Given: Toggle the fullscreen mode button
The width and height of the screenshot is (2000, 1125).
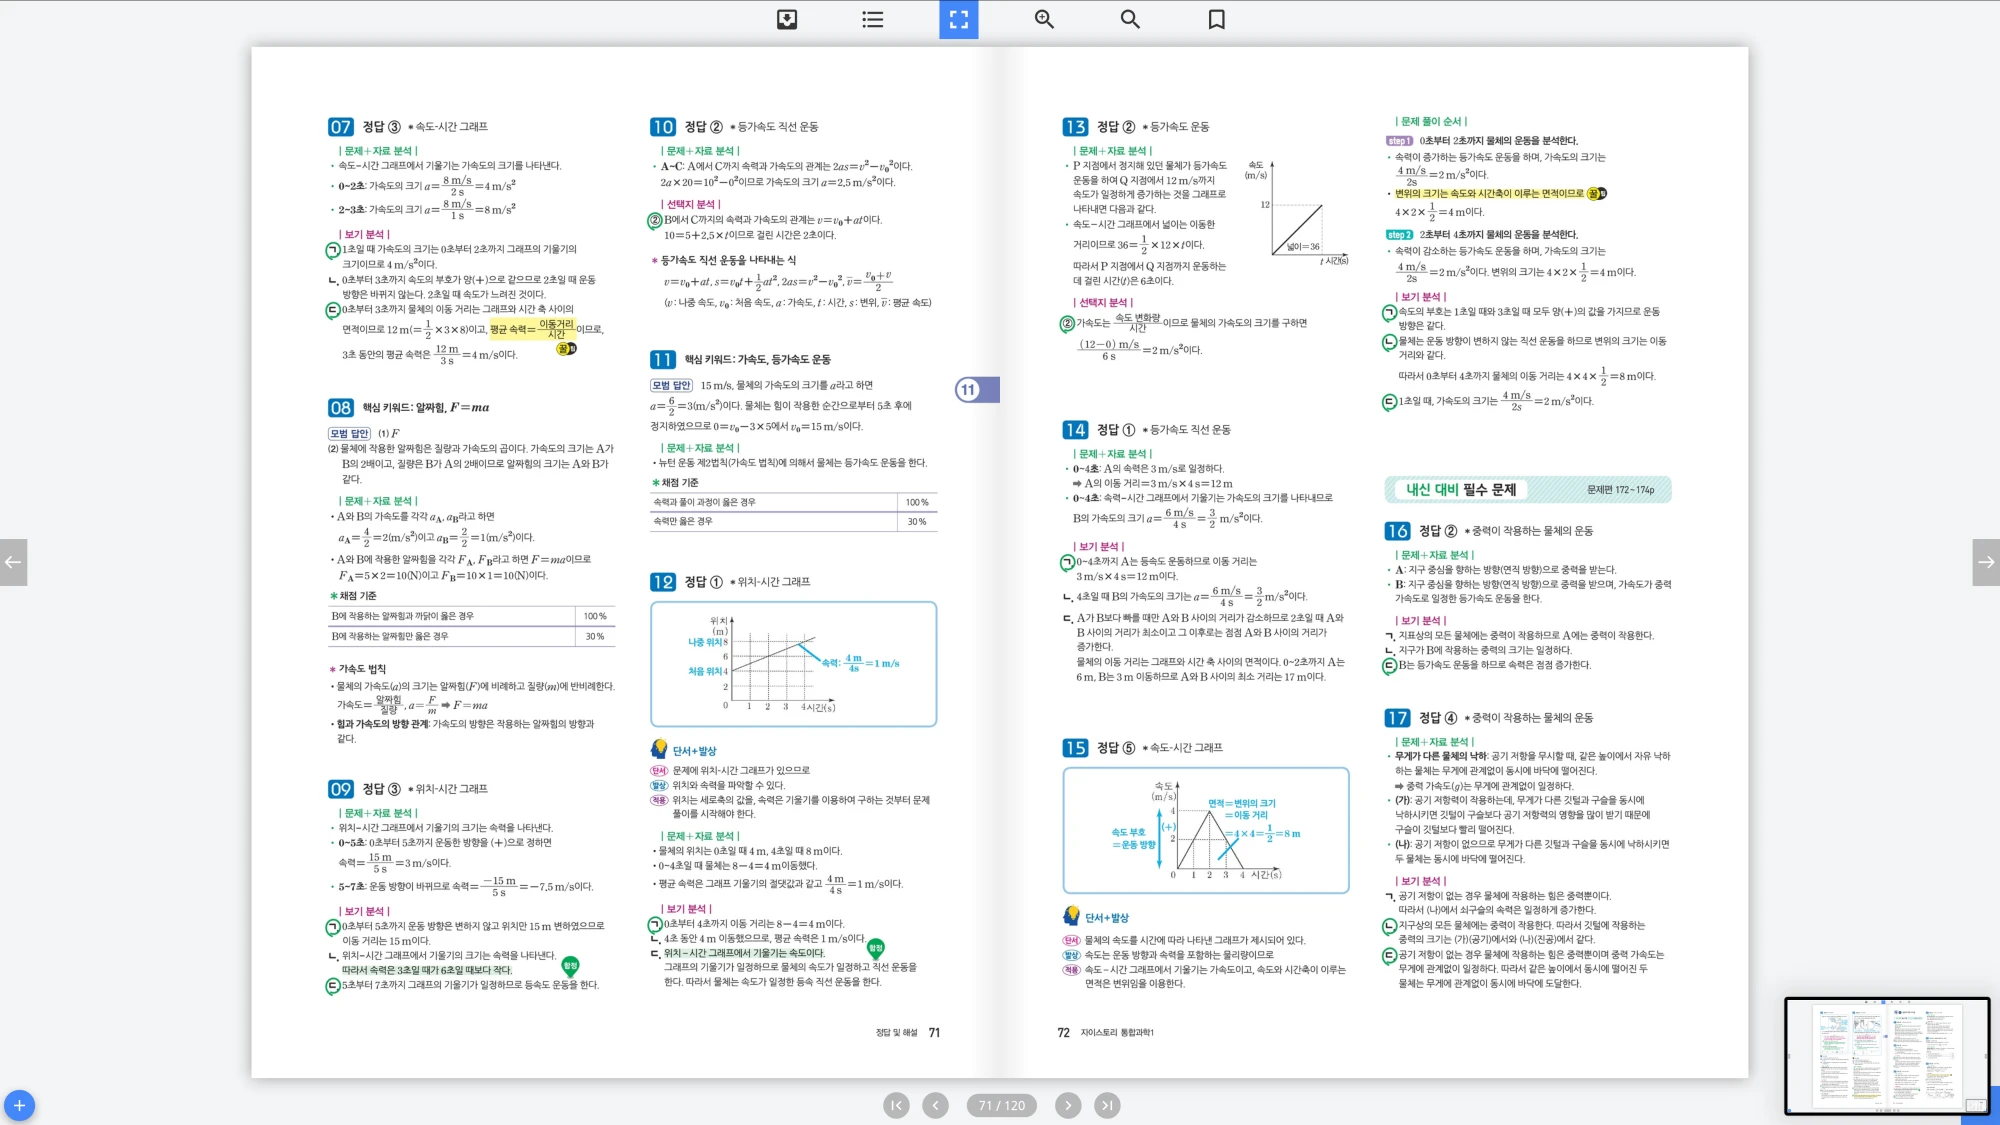Looking at the screenshot, I should pyautogui.click(x=958, y=19).
